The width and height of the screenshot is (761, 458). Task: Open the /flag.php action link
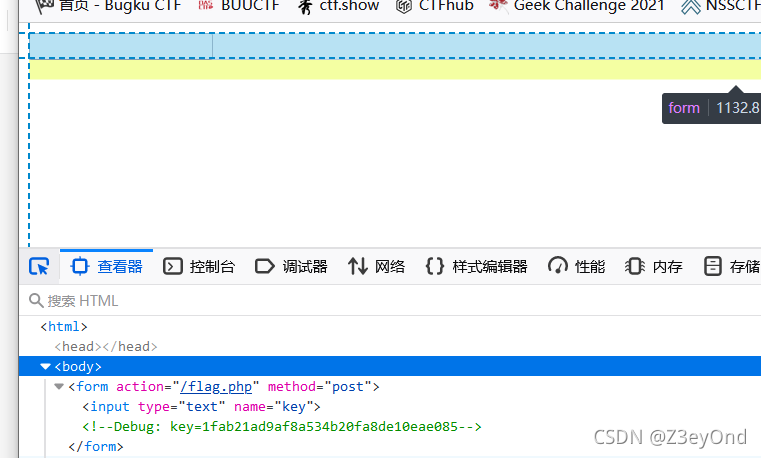216,387
